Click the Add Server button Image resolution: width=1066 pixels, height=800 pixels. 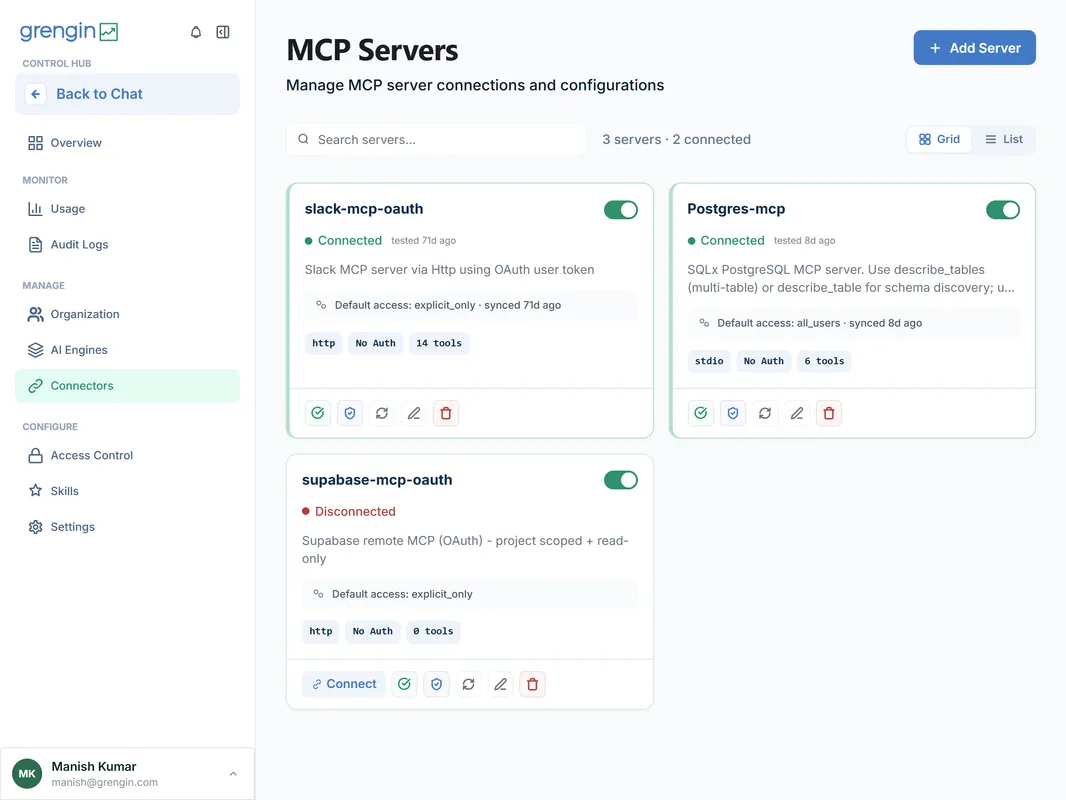tap(974, 48)
